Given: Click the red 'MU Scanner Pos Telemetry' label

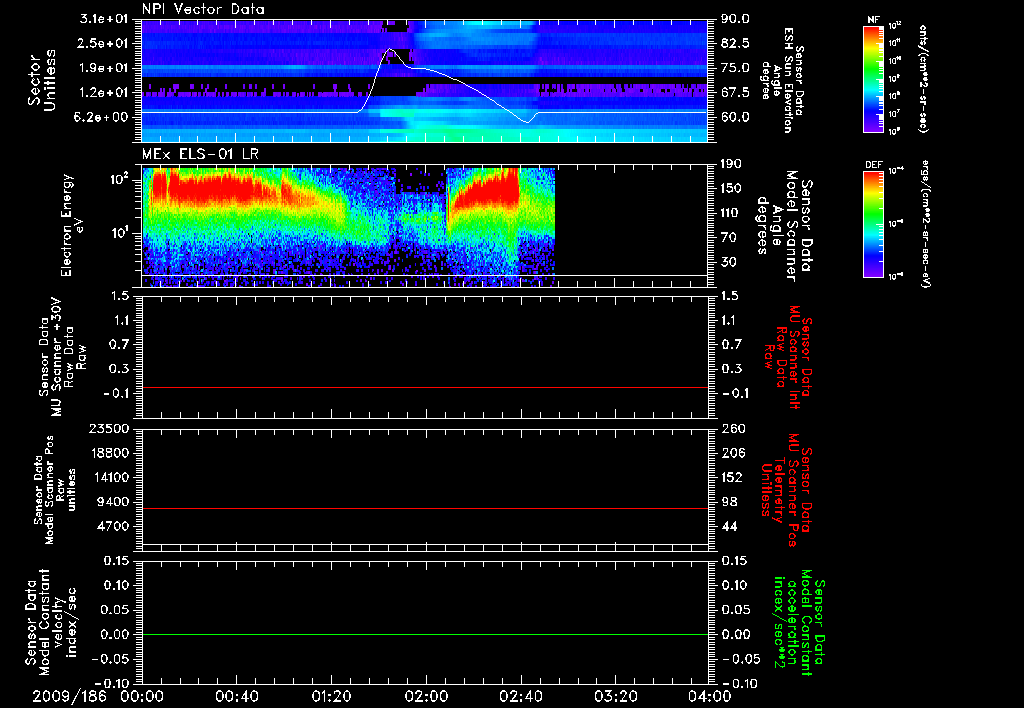Looking at the screenshot, I should (788, 490).
